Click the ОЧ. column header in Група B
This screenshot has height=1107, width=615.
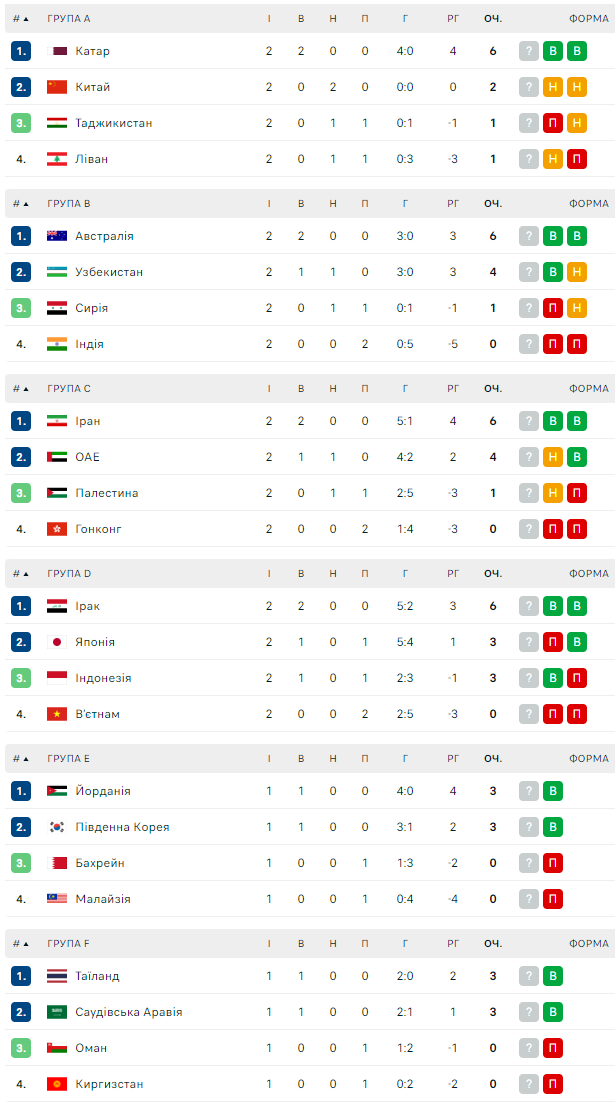[493, 204]
